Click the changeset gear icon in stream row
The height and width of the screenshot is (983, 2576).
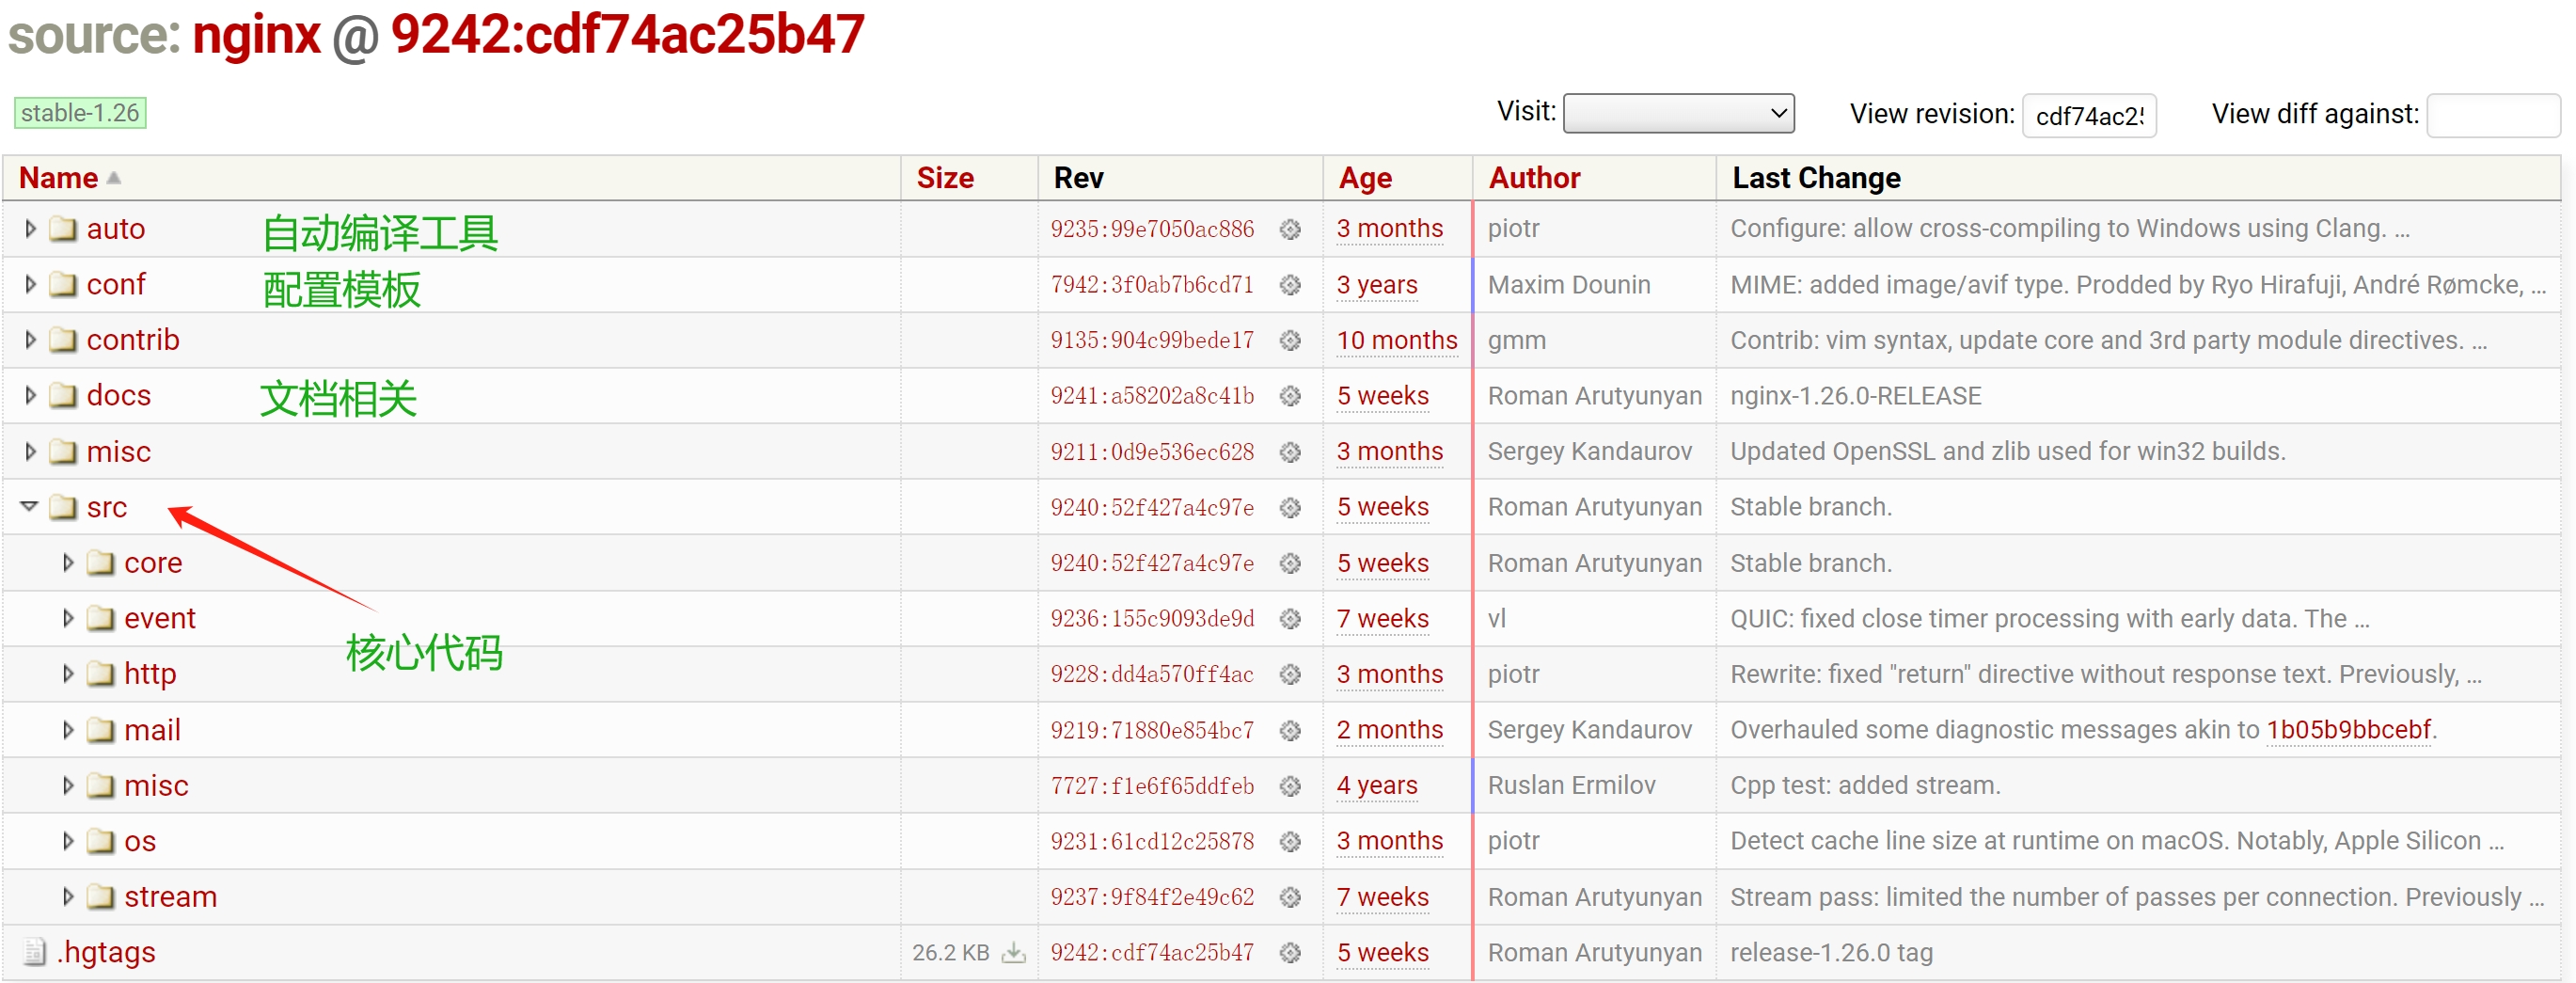pyautogui.click(x=1290, y=897)
